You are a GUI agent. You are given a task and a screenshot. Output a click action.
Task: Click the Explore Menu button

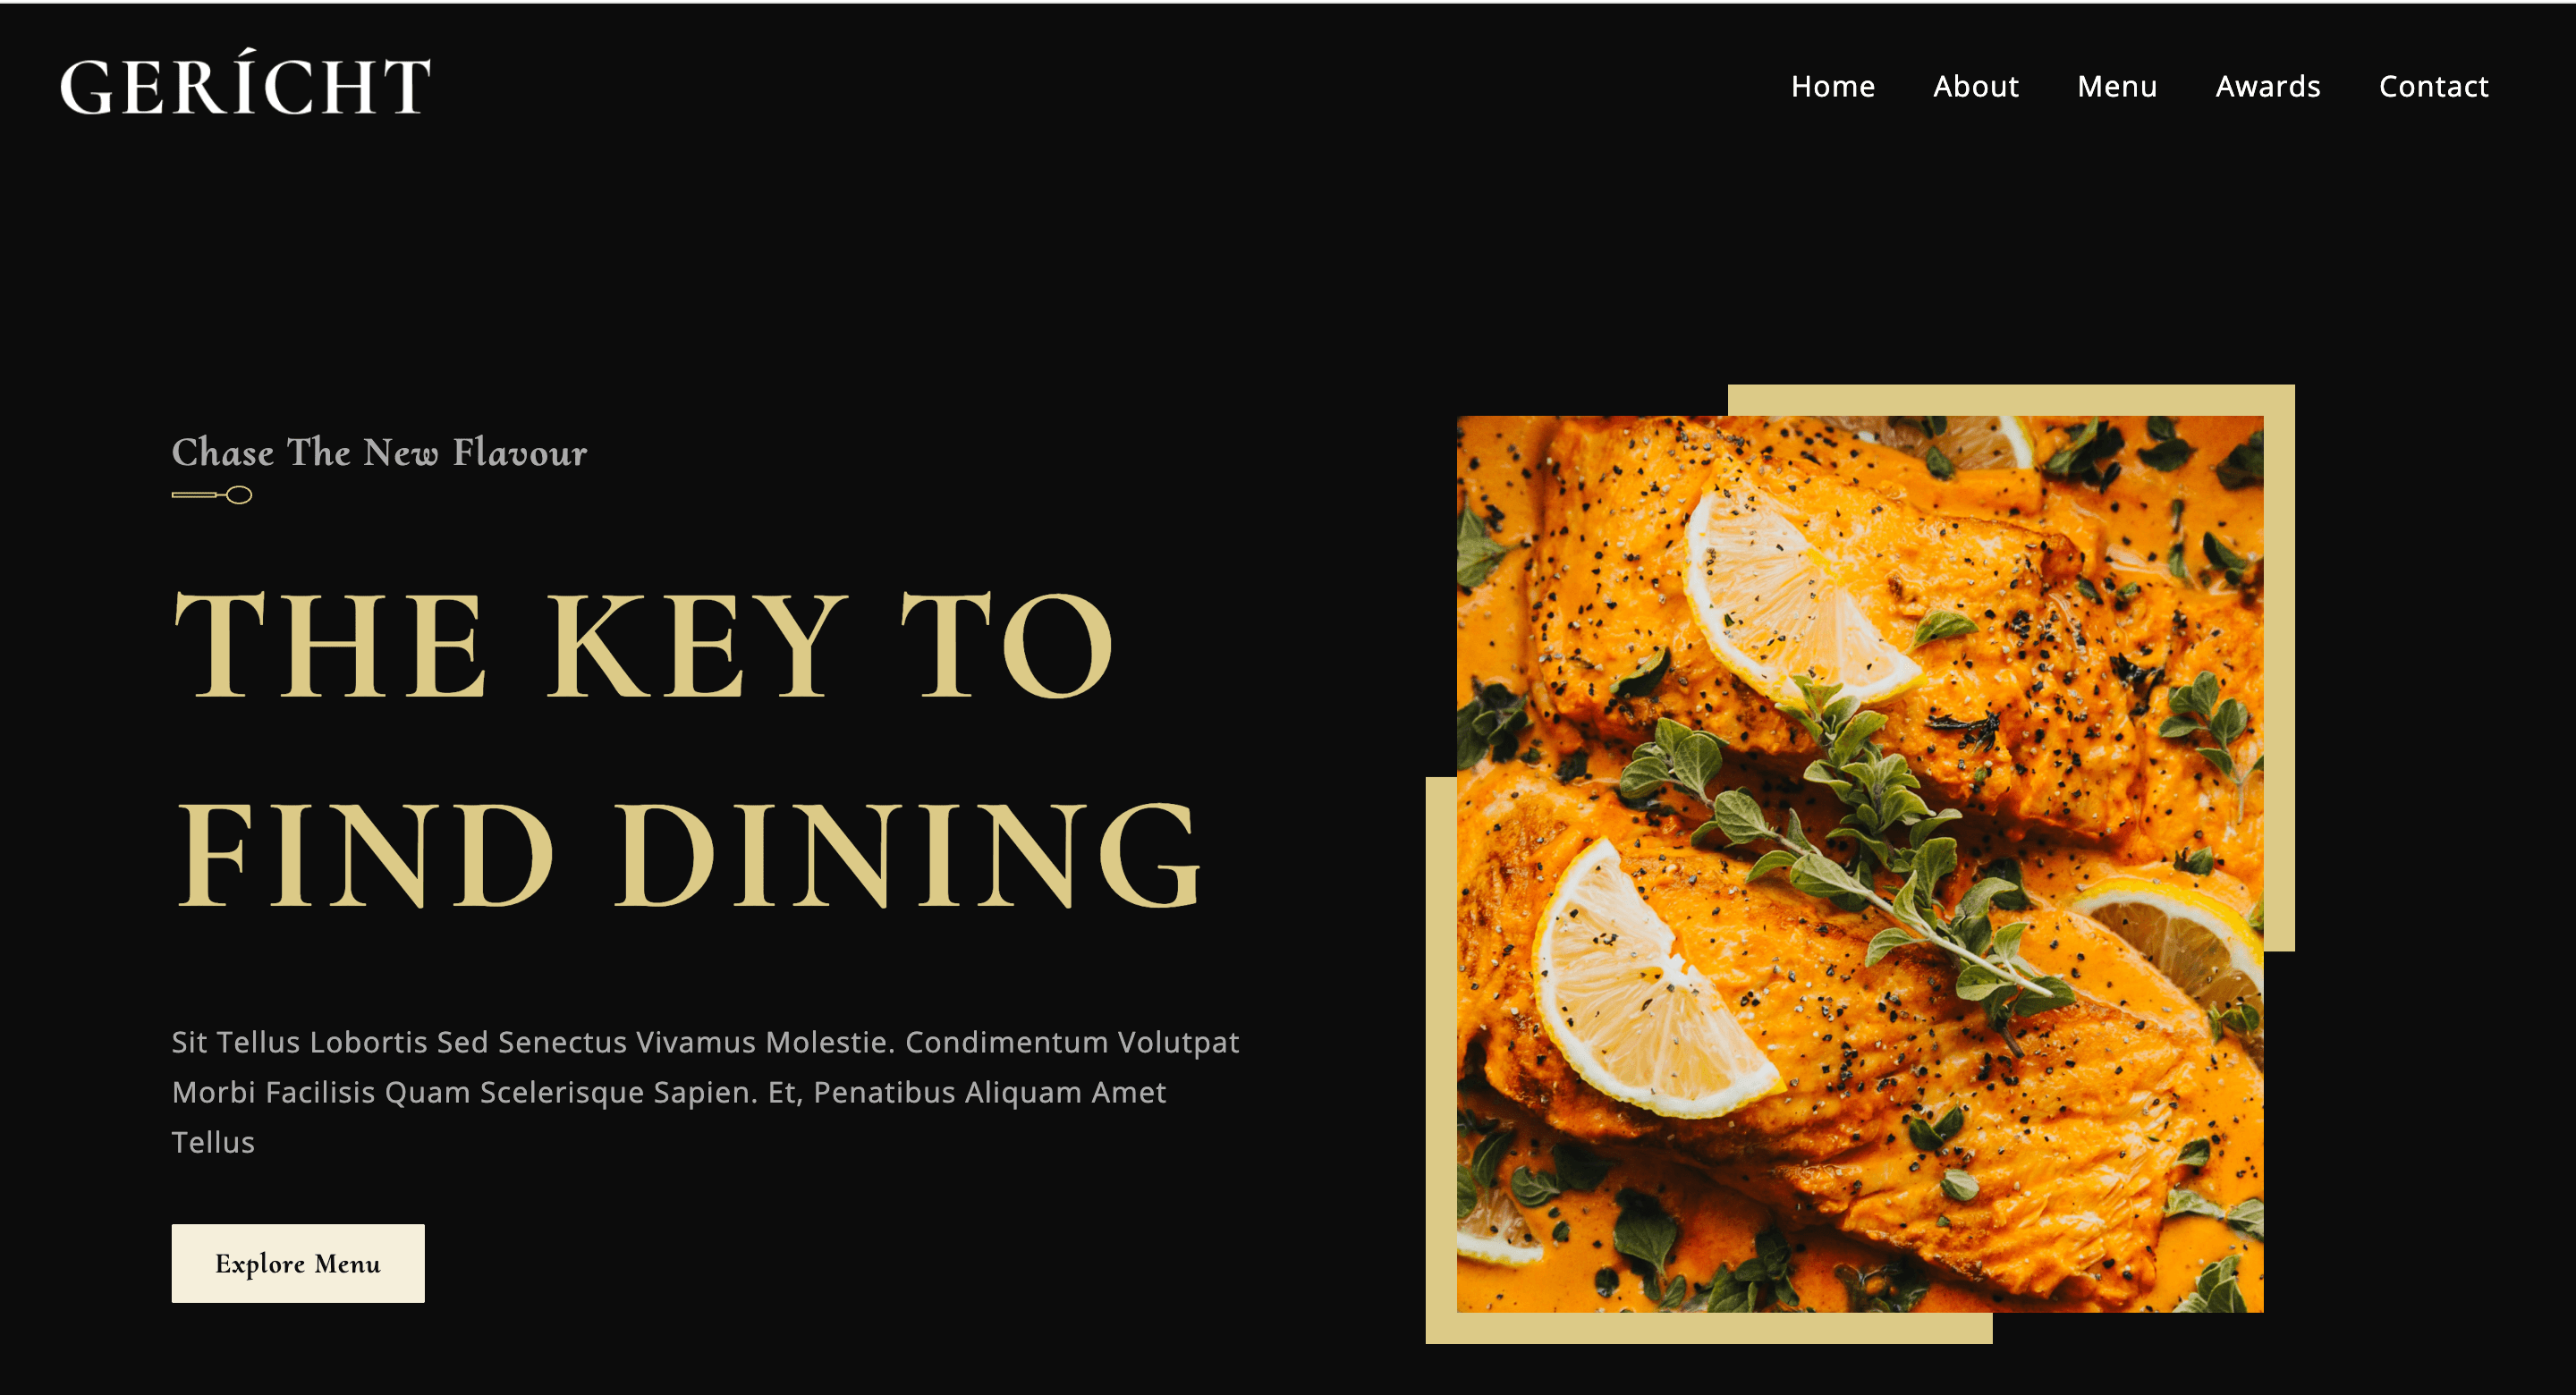[x=298, y=1263]
